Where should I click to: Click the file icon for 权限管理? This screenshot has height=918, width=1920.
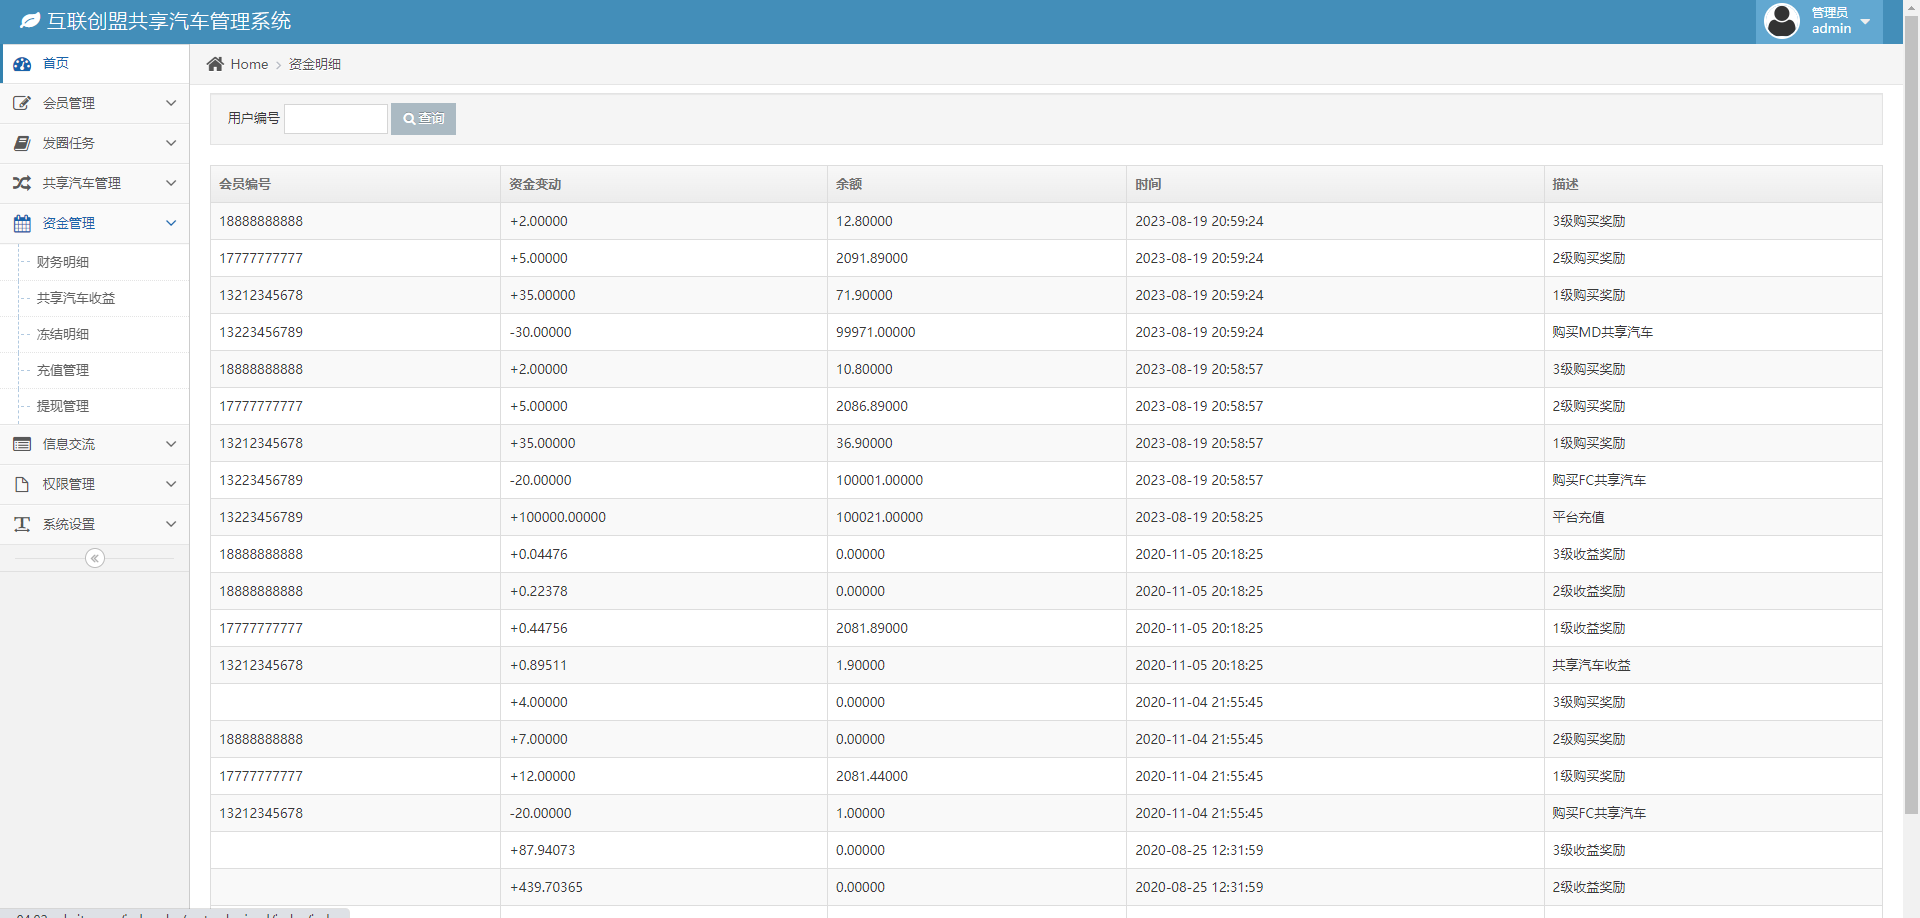[x=22, y=484]
